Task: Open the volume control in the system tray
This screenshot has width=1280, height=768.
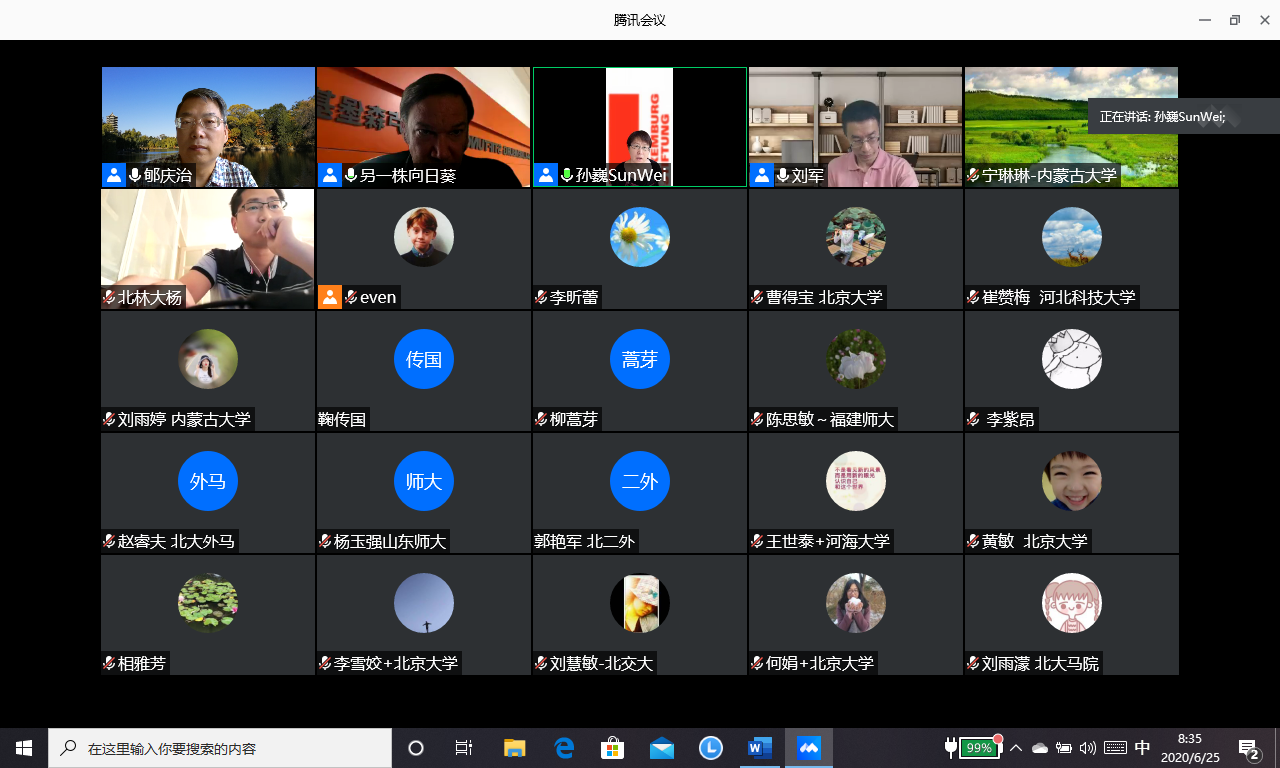Action: [1088, 748]
